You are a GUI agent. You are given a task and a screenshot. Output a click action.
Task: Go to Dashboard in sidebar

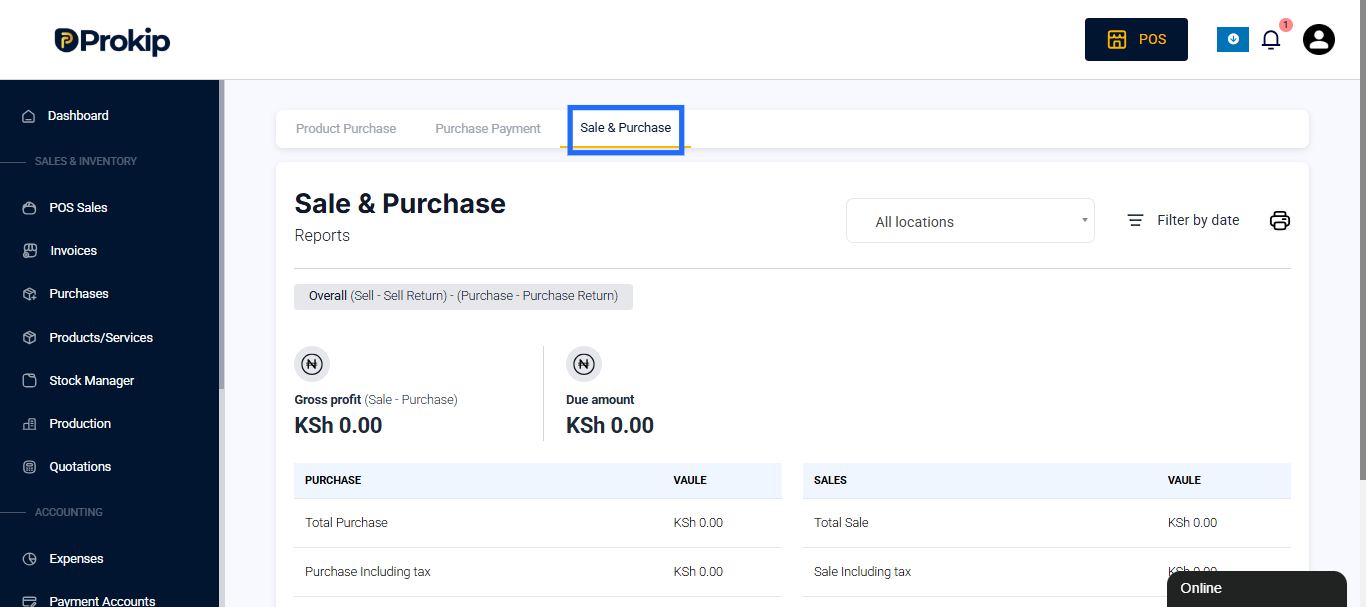[x=78, y=116]
